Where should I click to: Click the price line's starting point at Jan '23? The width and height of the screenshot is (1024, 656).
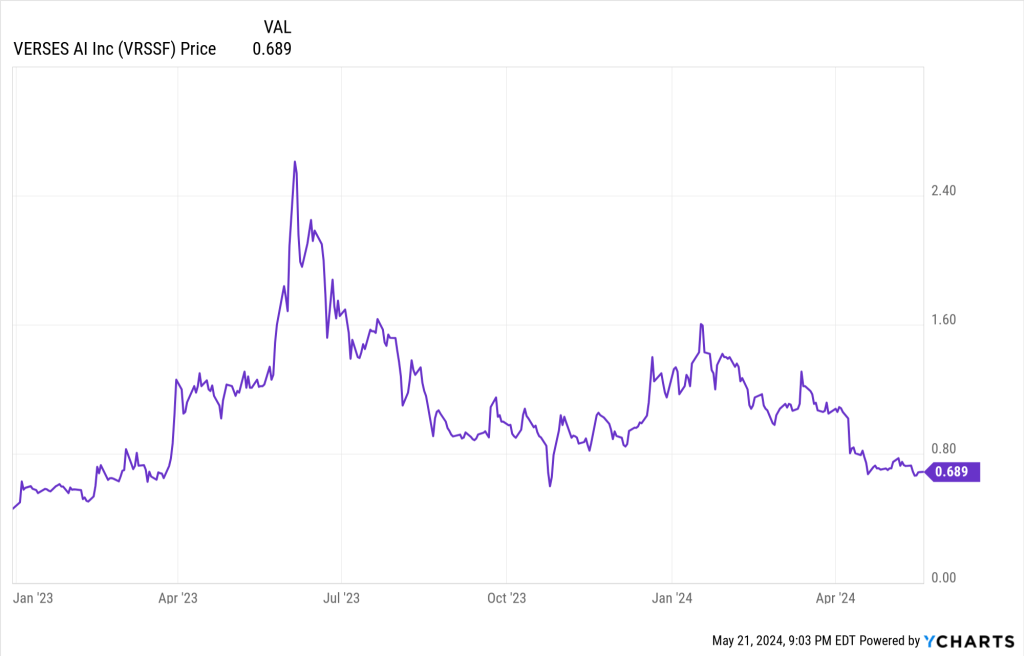coord(13,509)
